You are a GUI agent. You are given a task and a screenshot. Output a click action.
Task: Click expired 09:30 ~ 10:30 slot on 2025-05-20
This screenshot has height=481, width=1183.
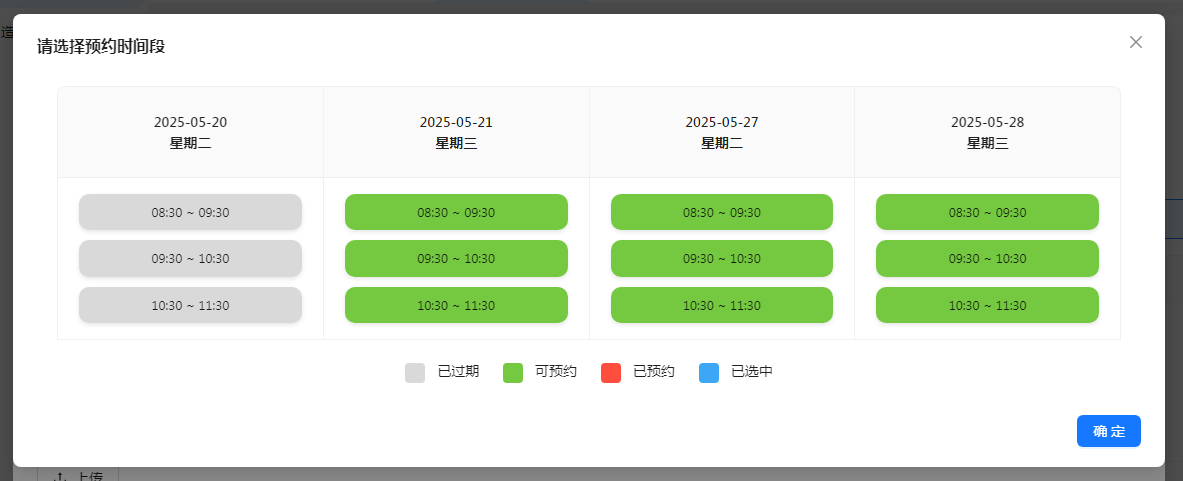point(190,259)
